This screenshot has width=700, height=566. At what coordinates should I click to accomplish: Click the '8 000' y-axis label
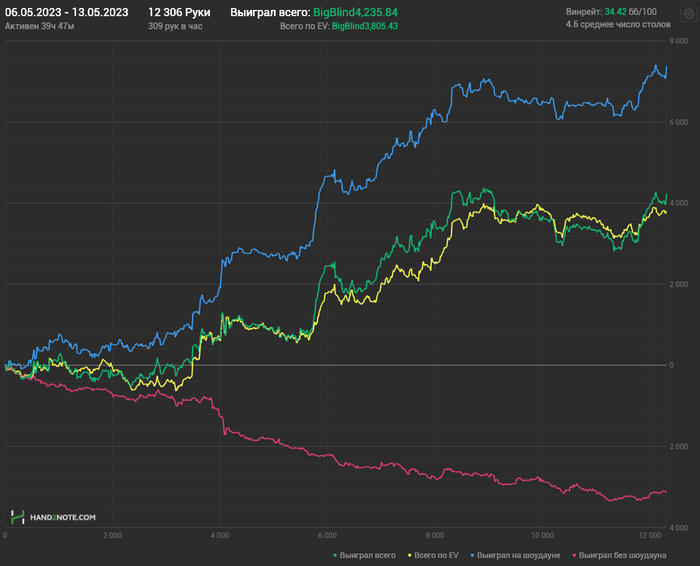click(679, 41)
